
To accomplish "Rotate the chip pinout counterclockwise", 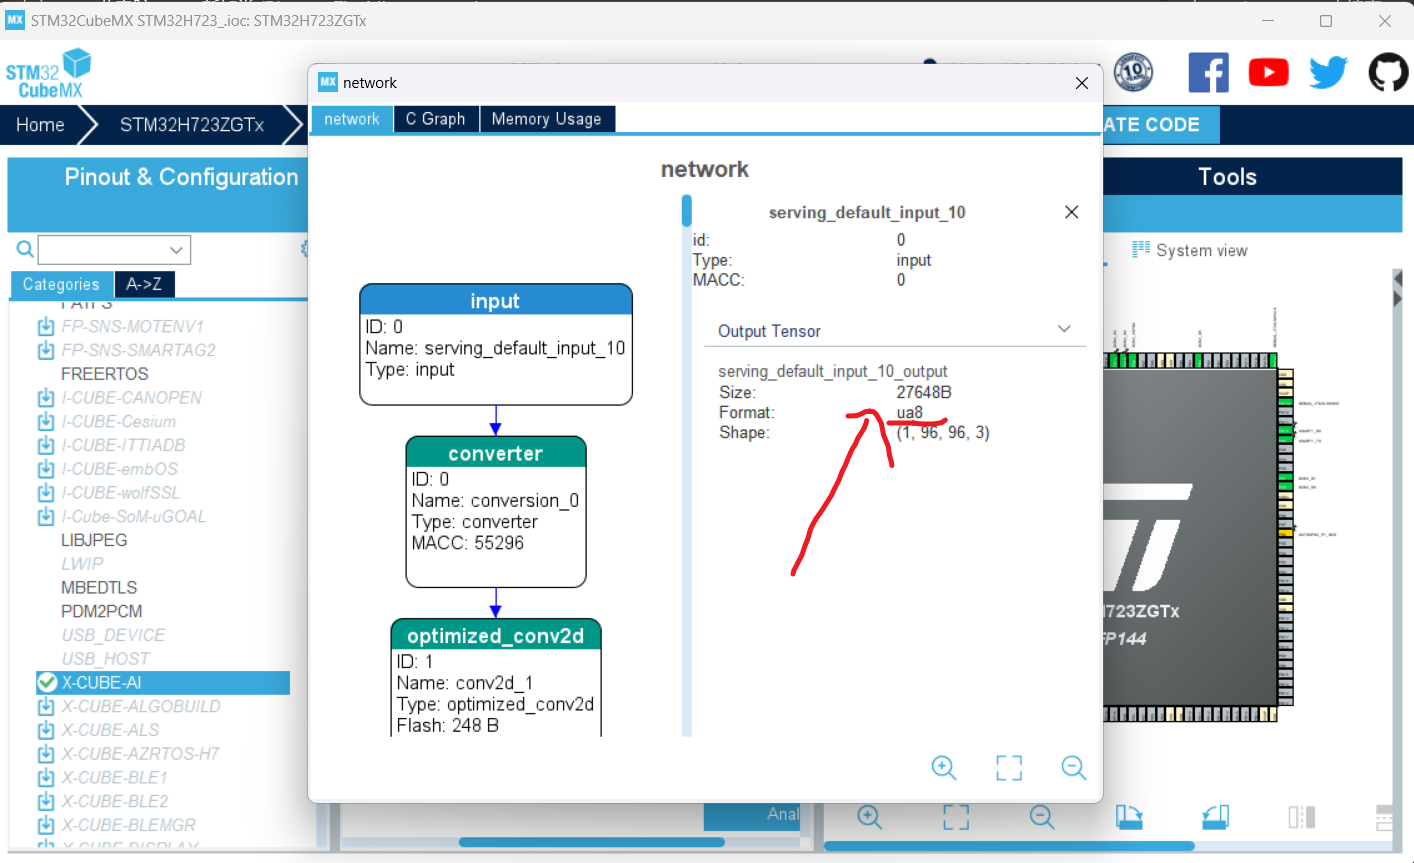I will 1214,817.
